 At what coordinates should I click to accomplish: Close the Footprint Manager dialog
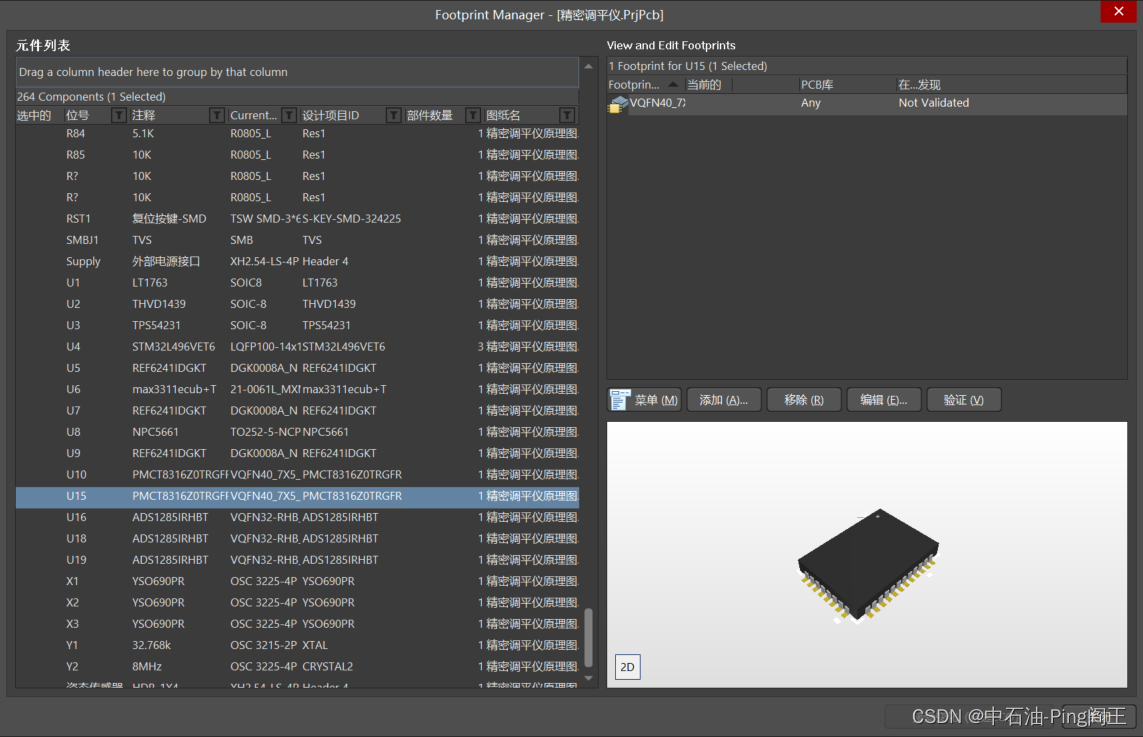click(x=1117, y=12)
